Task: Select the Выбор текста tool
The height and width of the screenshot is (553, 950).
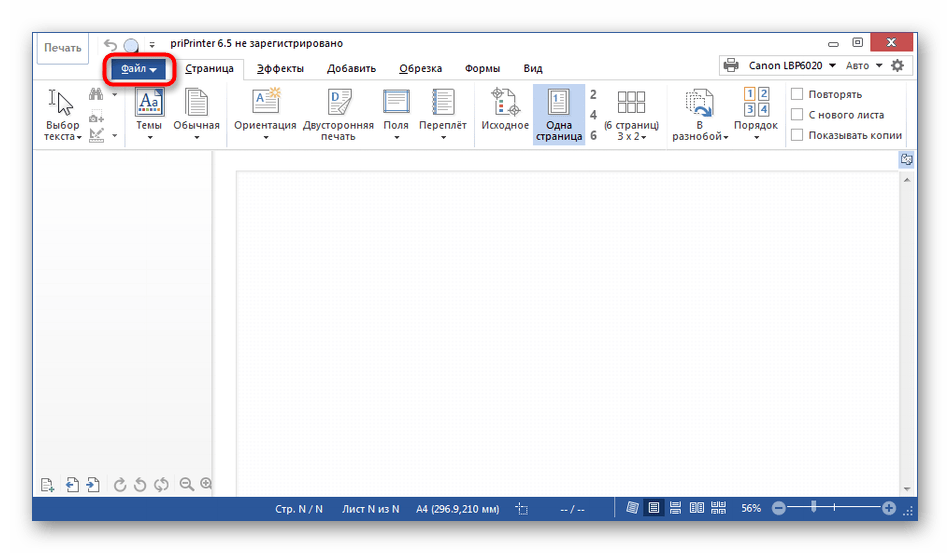Action: [62, 114]
